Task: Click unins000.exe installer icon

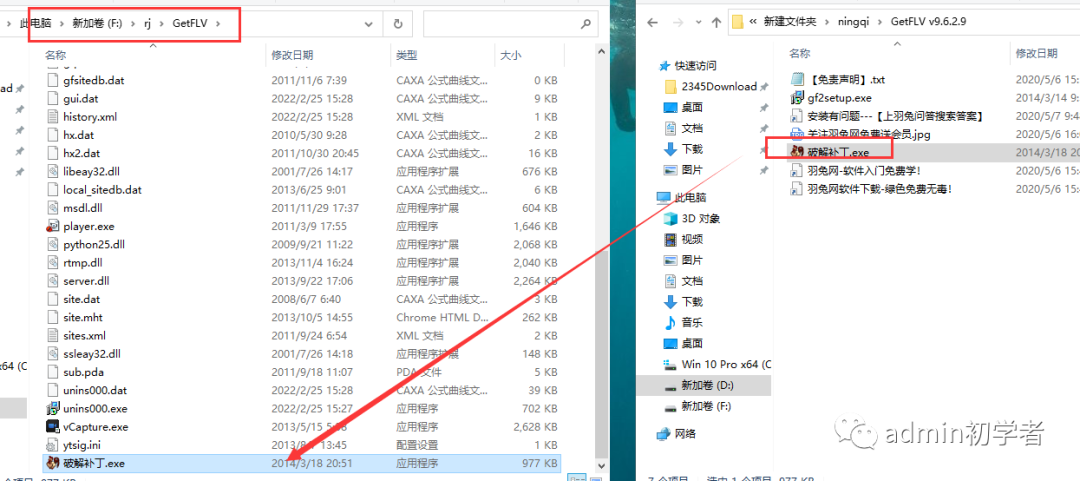Action: pyautogui.click(x=53, y=409)
